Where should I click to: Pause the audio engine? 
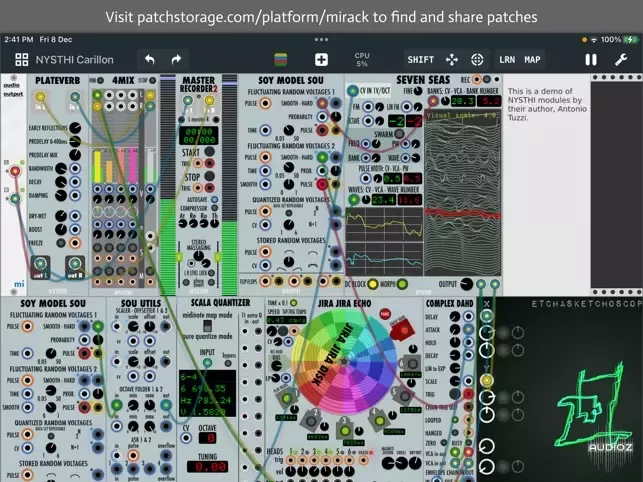[x=591, y=59]
